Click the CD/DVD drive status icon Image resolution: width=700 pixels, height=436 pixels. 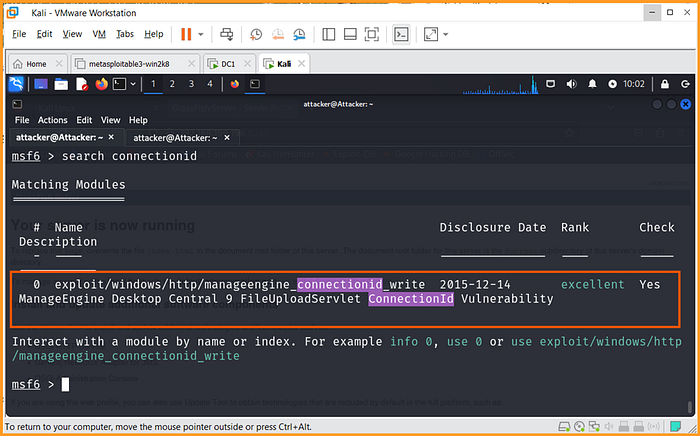579,427
